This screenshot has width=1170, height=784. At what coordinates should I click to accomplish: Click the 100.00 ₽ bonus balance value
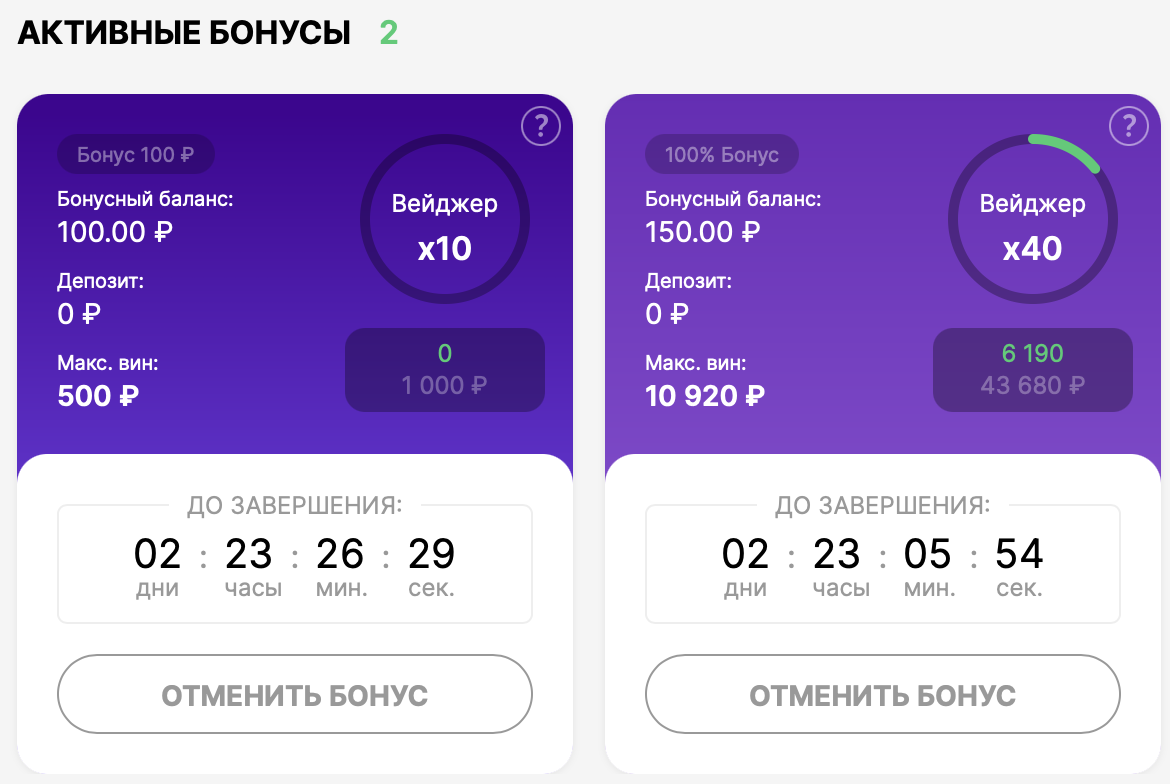(x=115, y=232)
